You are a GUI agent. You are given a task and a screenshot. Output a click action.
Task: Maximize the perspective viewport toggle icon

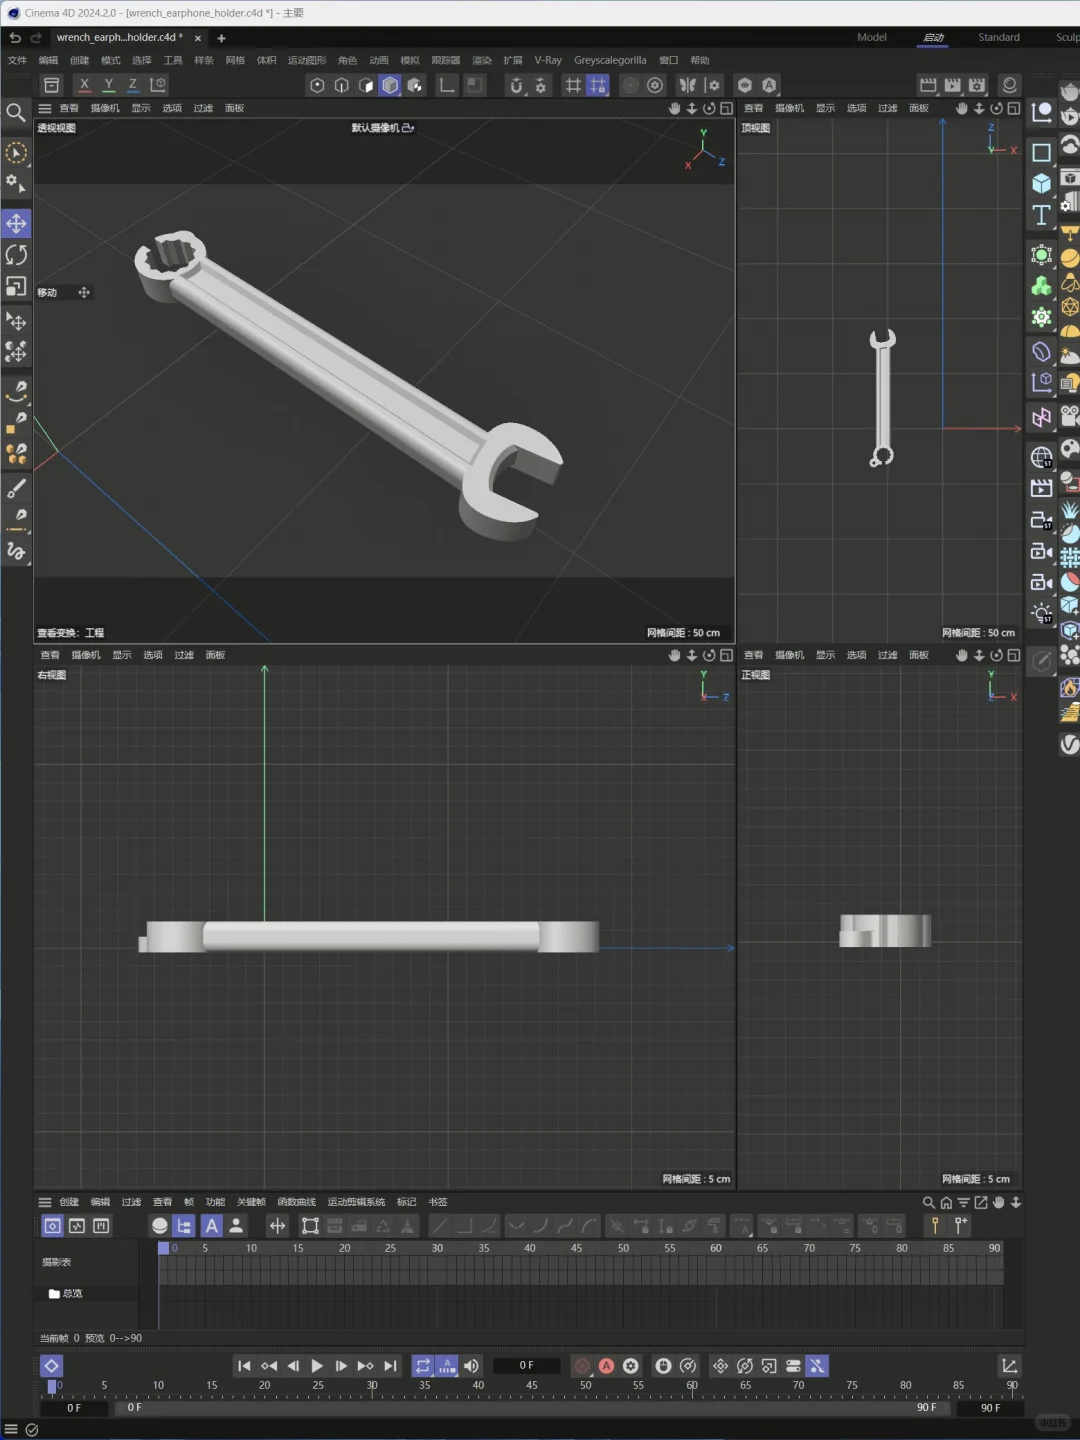click(727, 108)
